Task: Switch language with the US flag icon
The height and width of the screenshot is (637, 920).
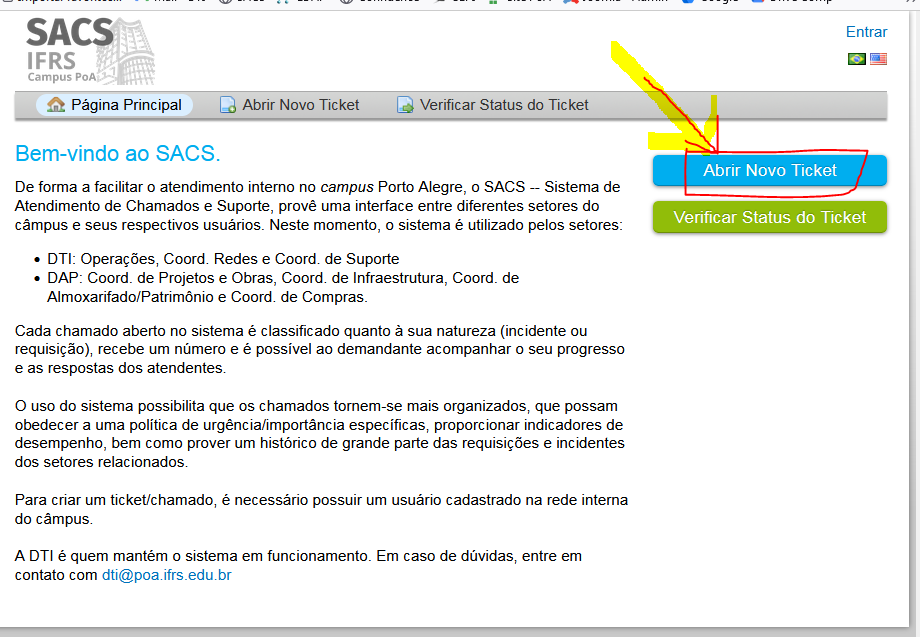Action: coord(878,59)
